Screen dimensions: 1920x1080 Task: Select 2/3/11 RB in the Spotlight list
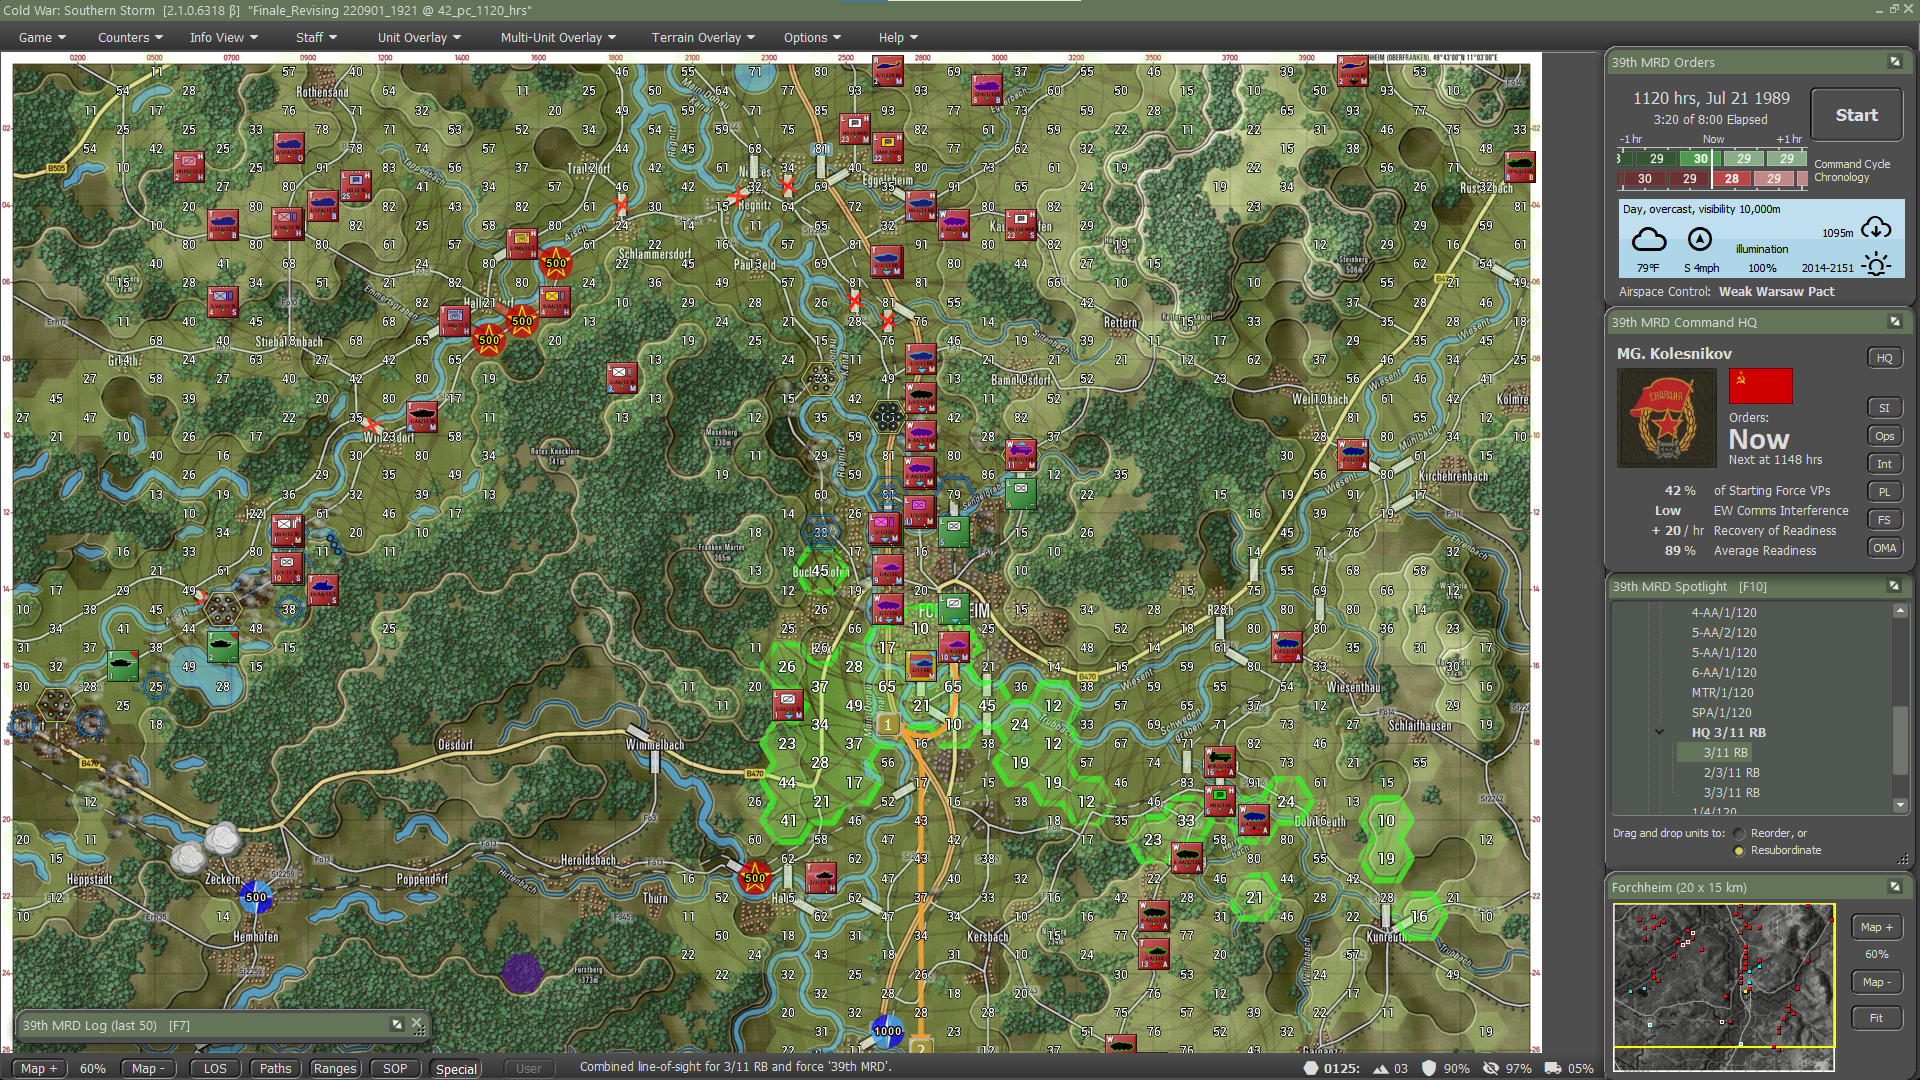tap(1731, 772)
